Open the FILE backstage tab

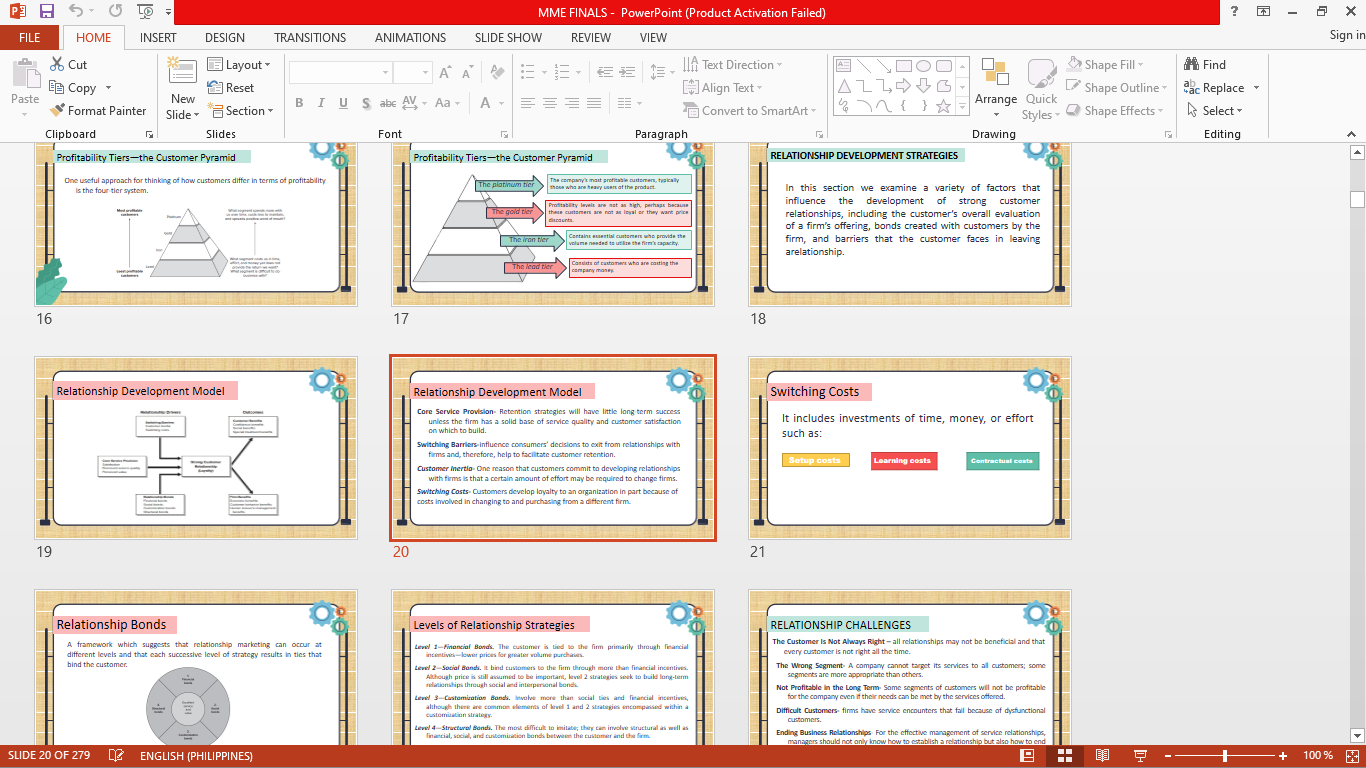coord(29,37)
